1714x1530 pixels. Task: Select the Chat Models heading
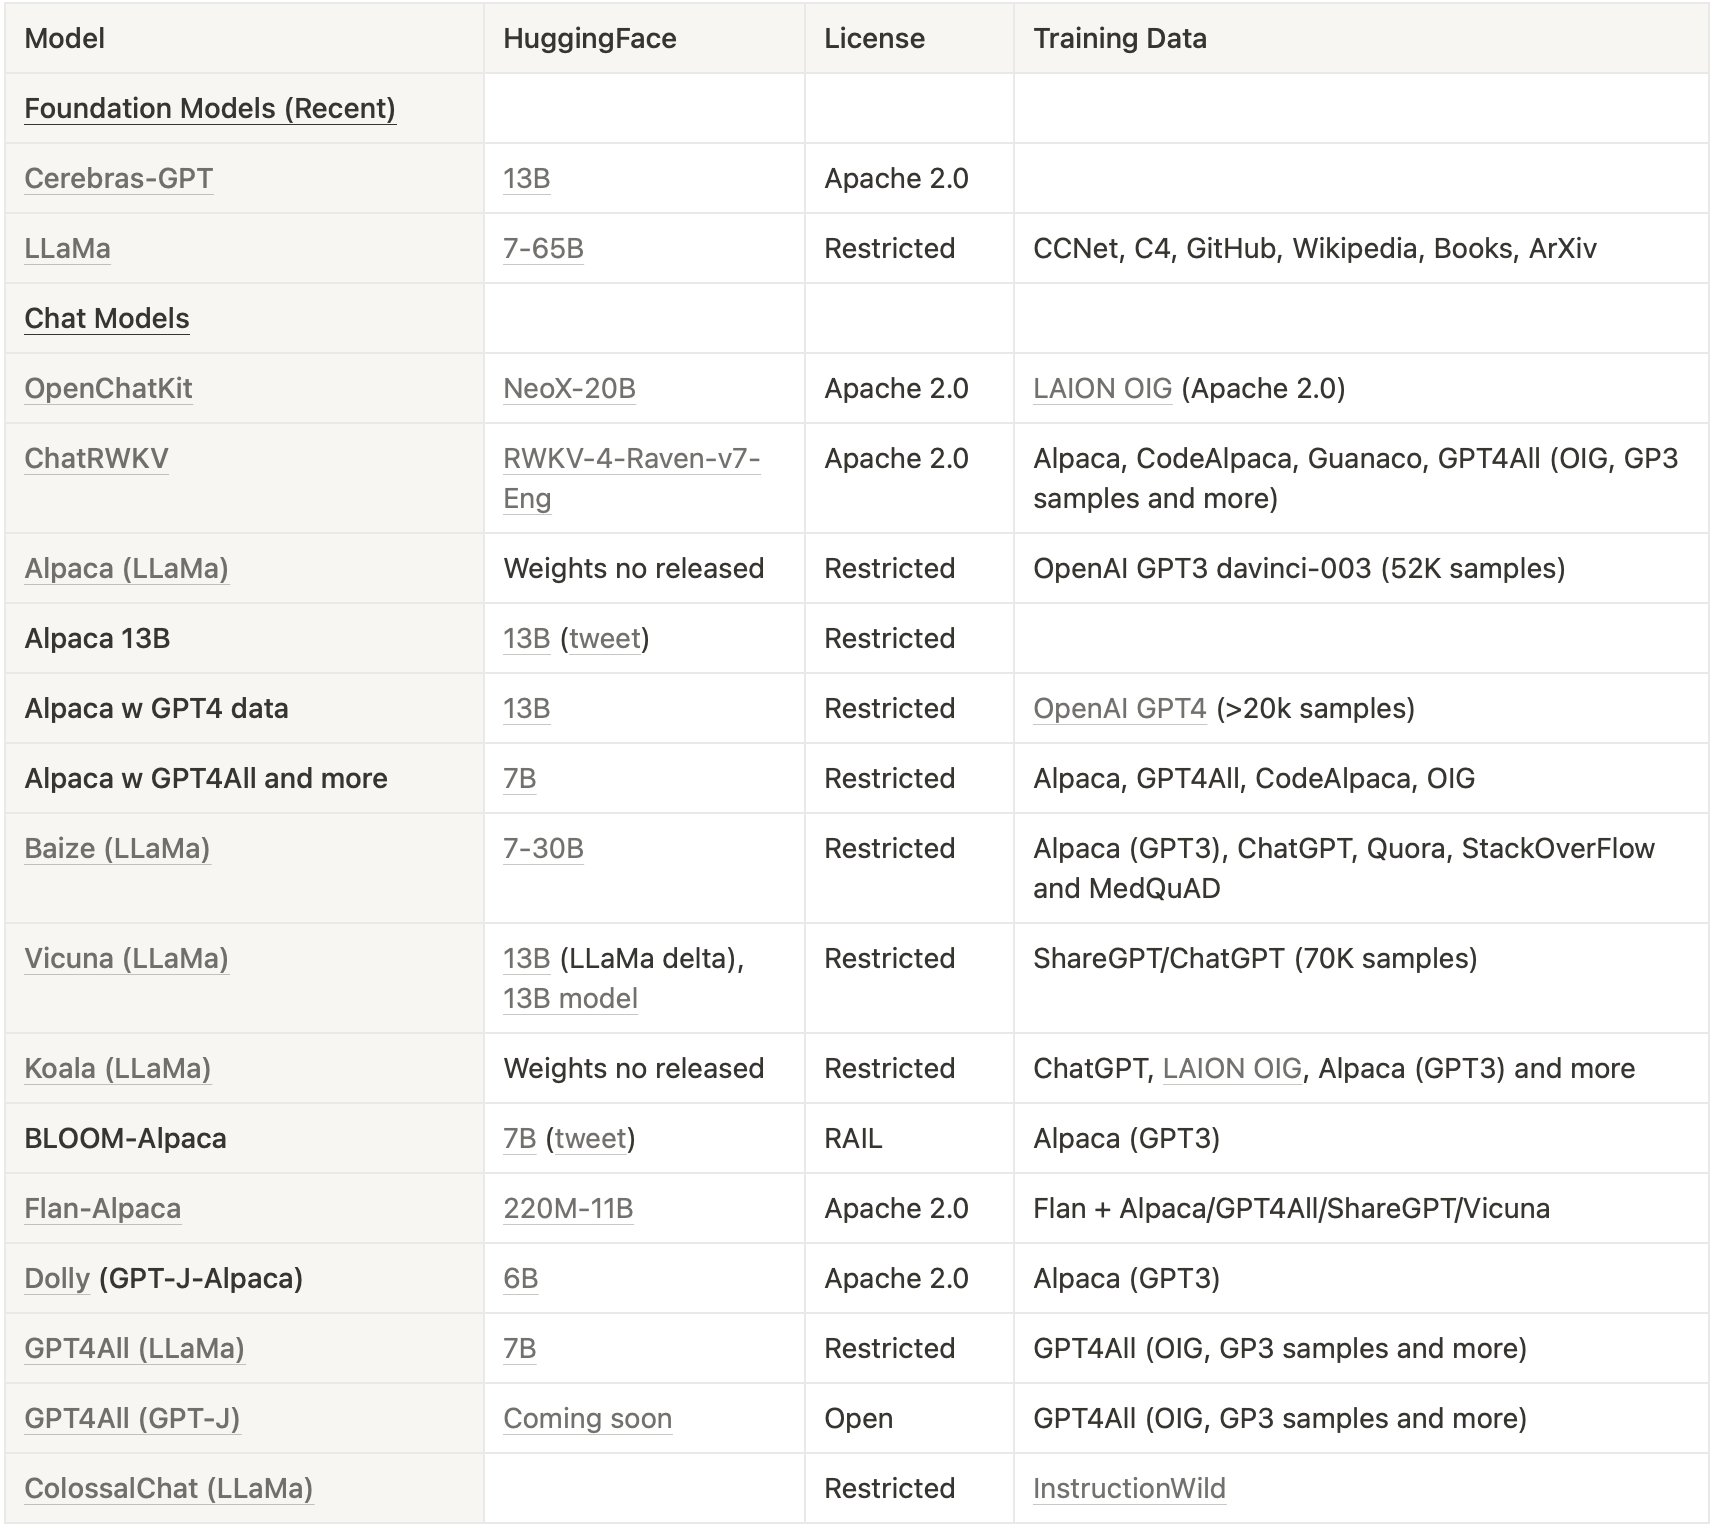tap(107, 318)
